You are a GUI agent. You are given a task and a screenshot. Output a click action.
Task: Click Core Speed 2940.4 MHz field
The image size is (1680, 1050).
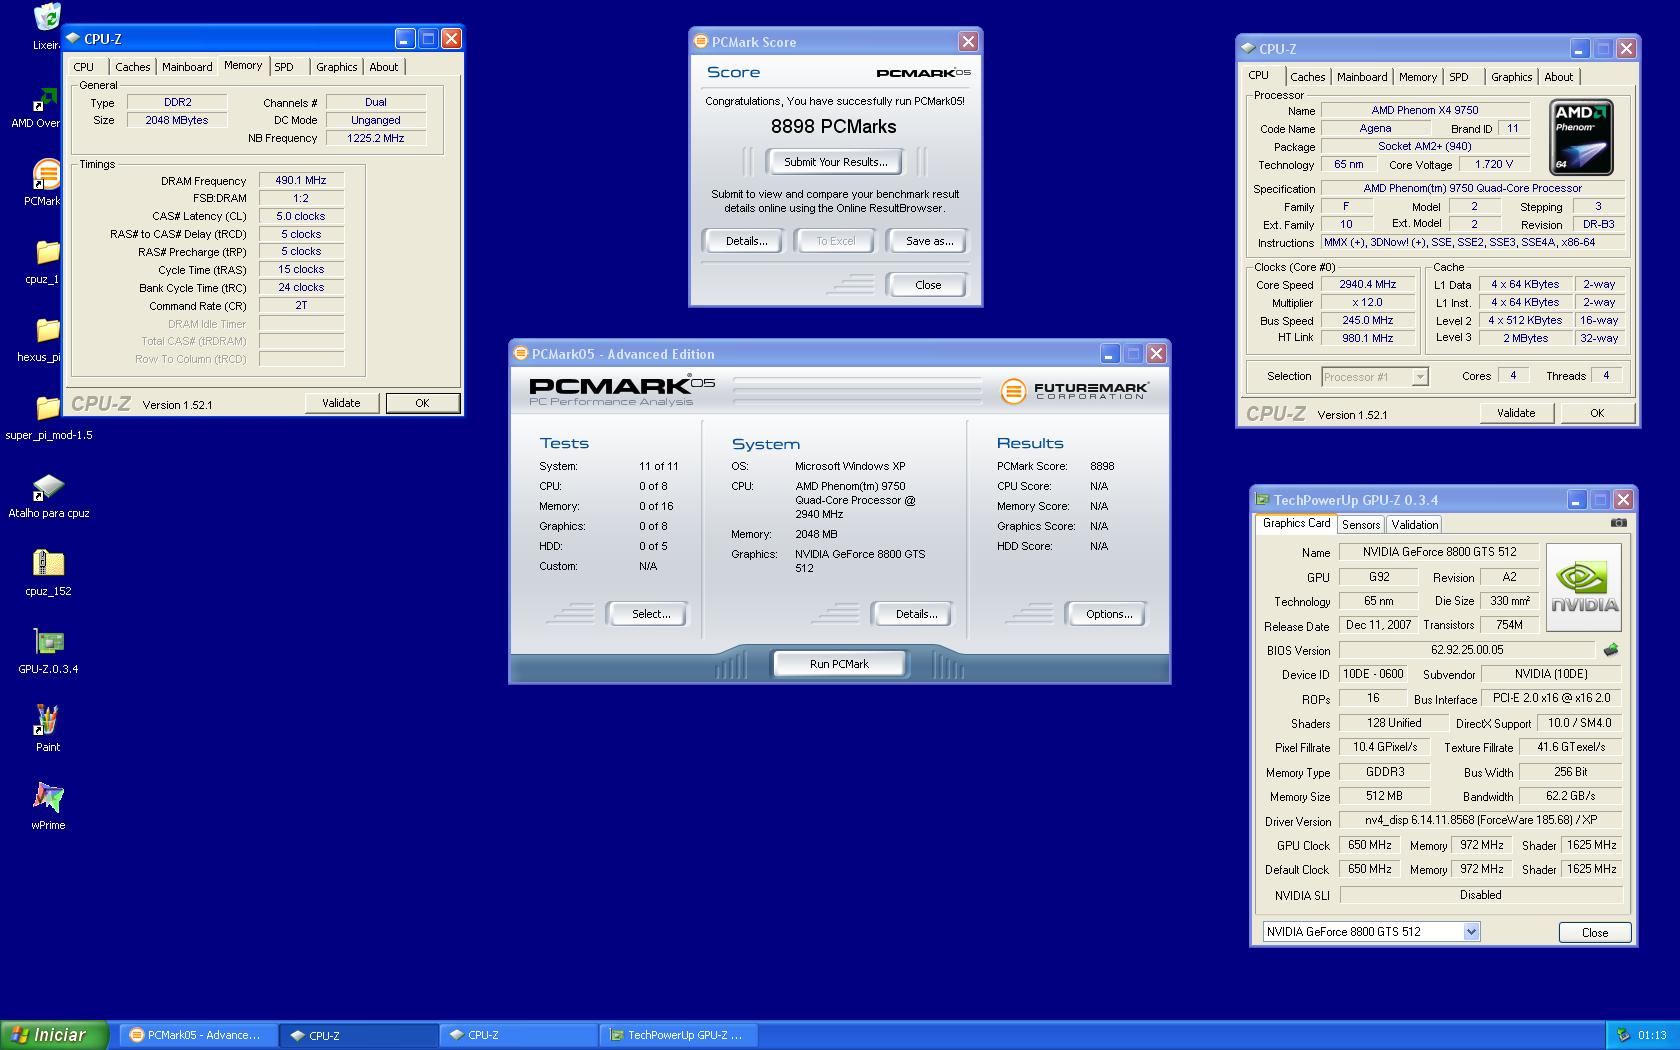pos(1368,284)
